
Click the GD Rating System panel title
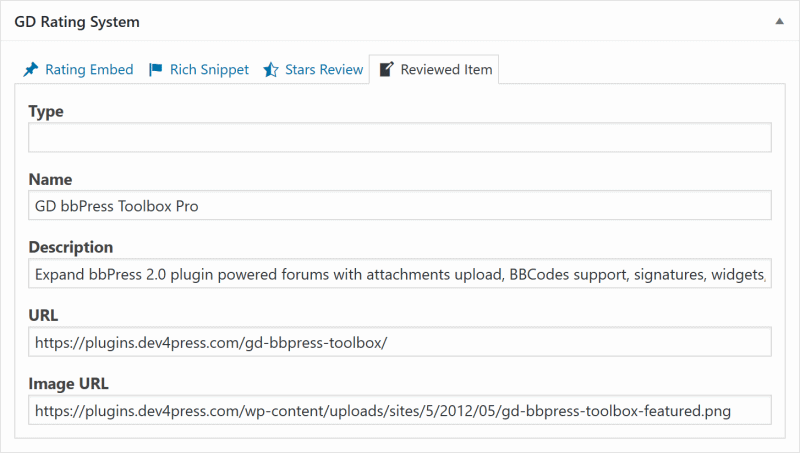click(x=77, y=22)
